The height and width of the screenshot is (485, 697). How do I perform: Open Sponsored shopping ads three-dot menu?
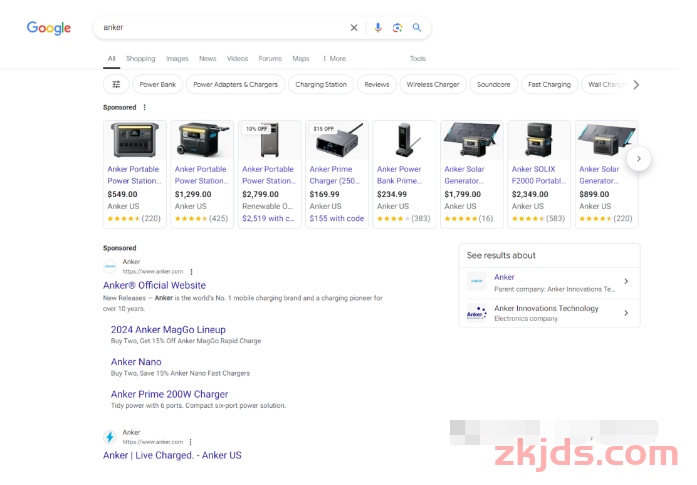(x=144, y=107)
